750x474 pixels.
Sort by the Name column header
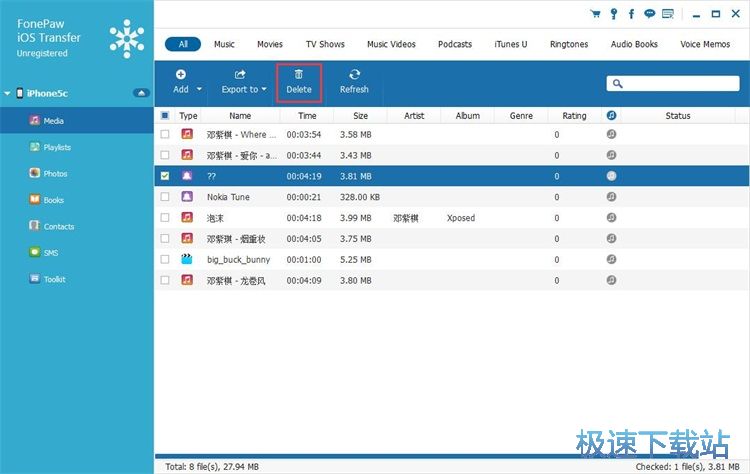click(240, 115)
